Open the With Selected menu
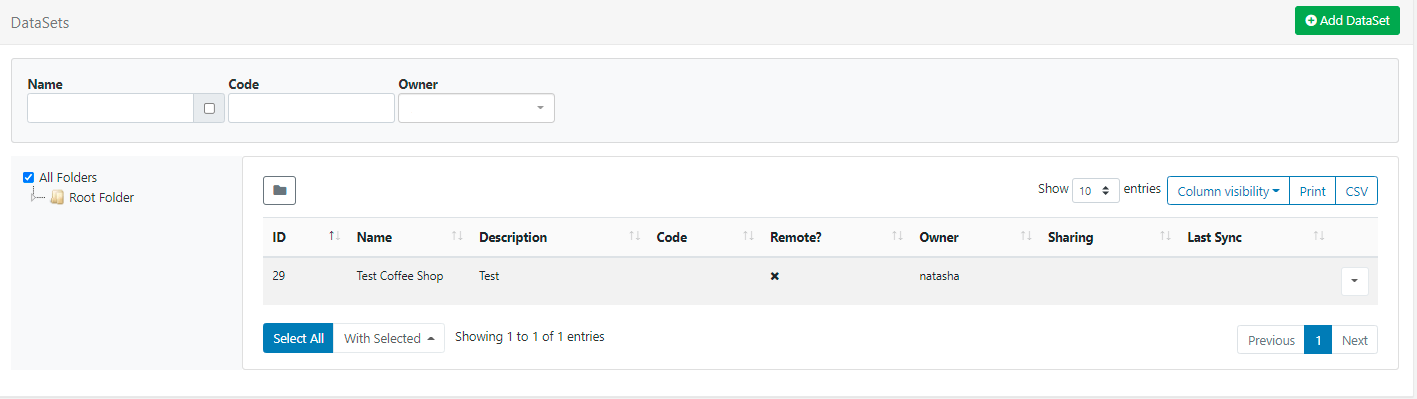 (388, 338)
